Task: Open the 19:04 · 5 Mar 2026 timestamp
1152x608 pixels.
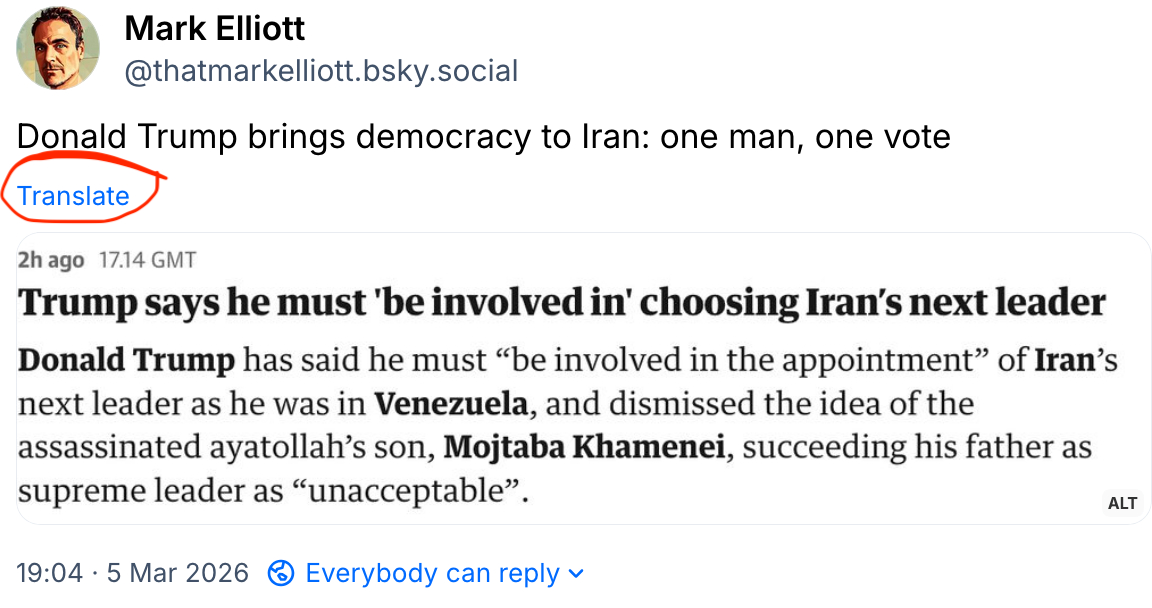Action: 133,573
